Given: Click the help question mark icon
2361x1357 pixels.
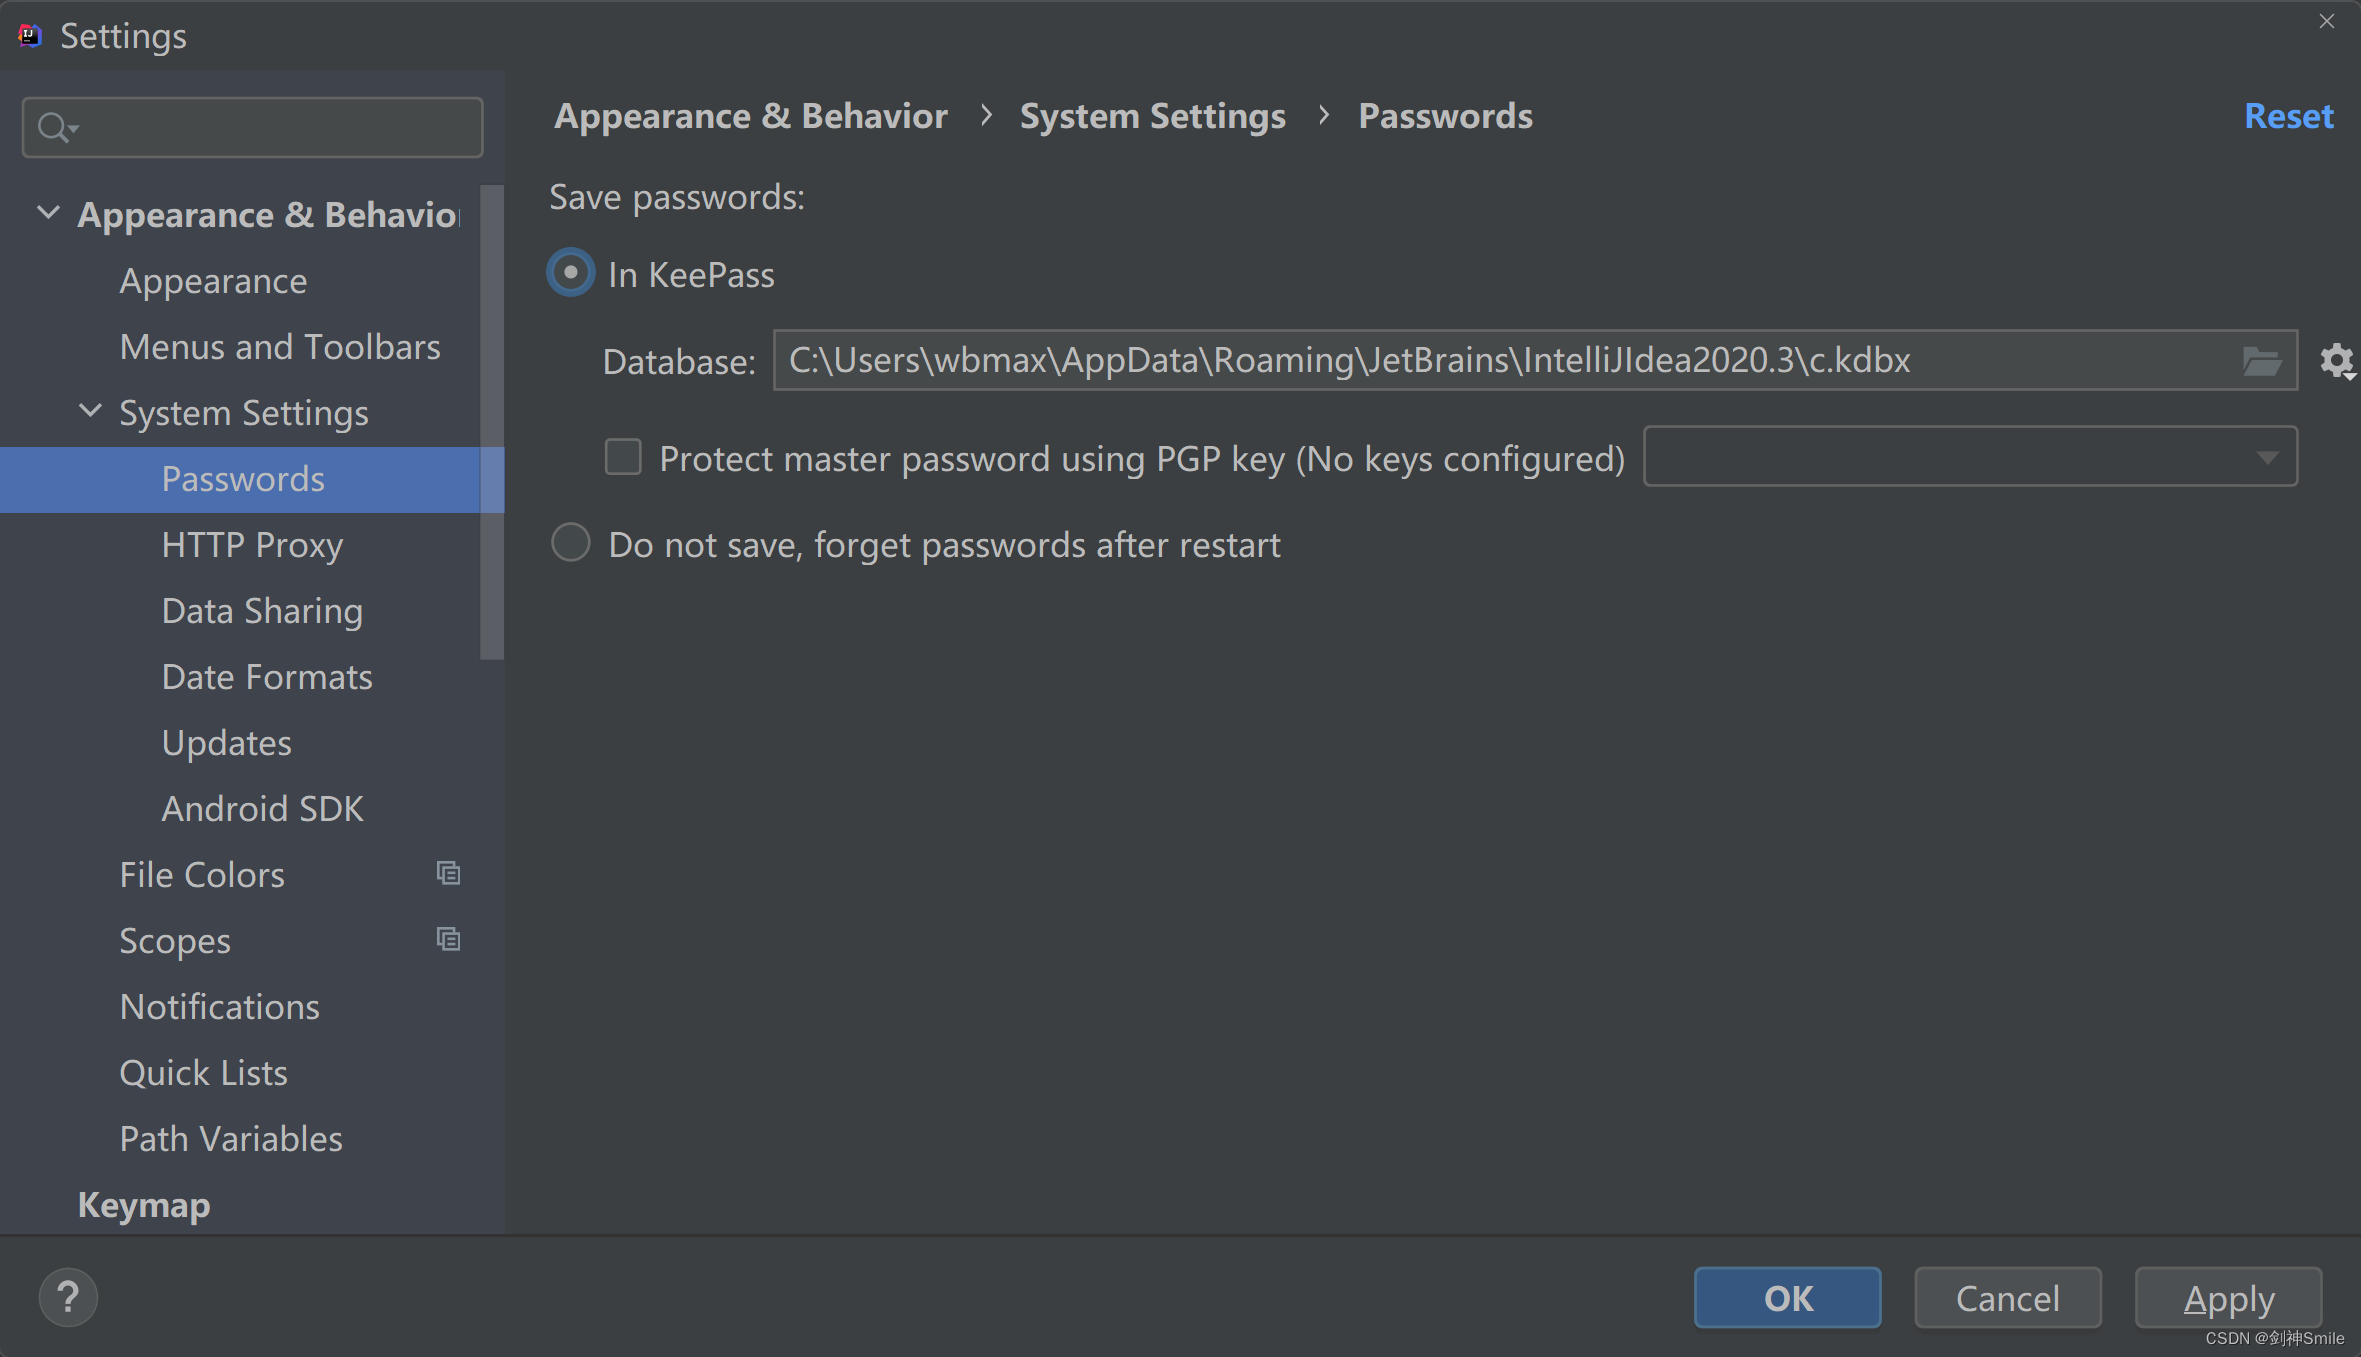Looking at the screenshot, I should (67, 1296).
